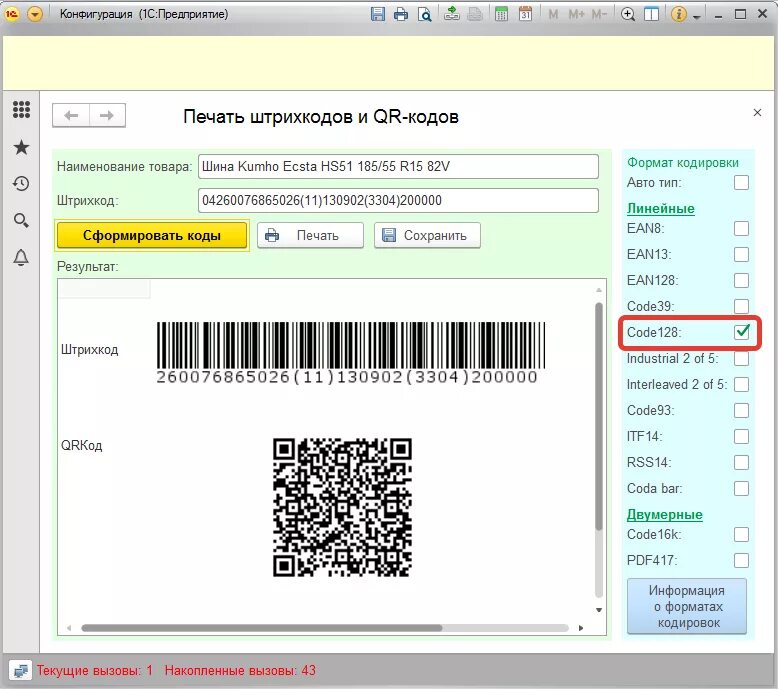Click the generated QR code image

click(x=342, y=507)
